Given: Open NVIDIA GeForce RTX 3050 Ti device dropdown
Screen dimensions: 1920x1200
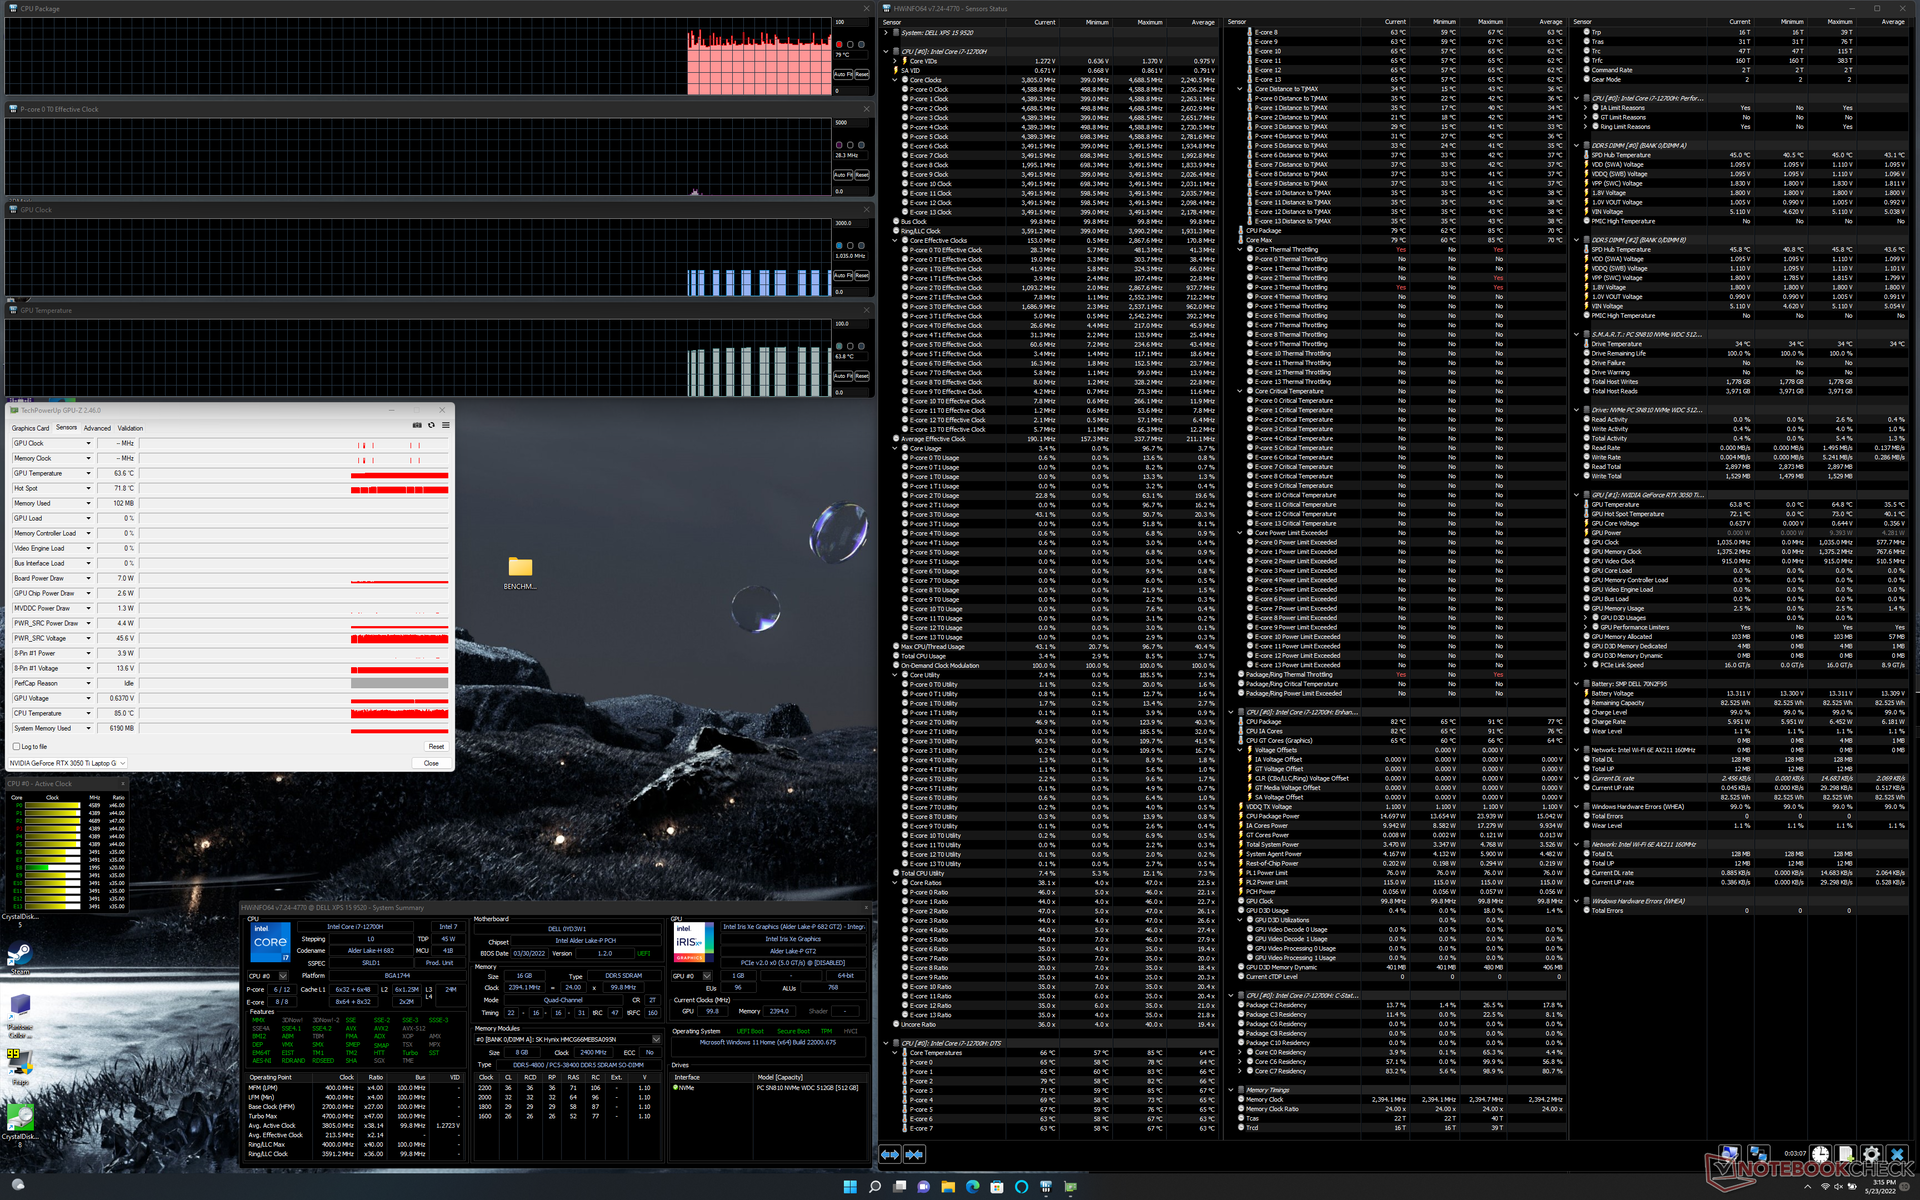Looking at the screenshot, I should tap(122, 763).
